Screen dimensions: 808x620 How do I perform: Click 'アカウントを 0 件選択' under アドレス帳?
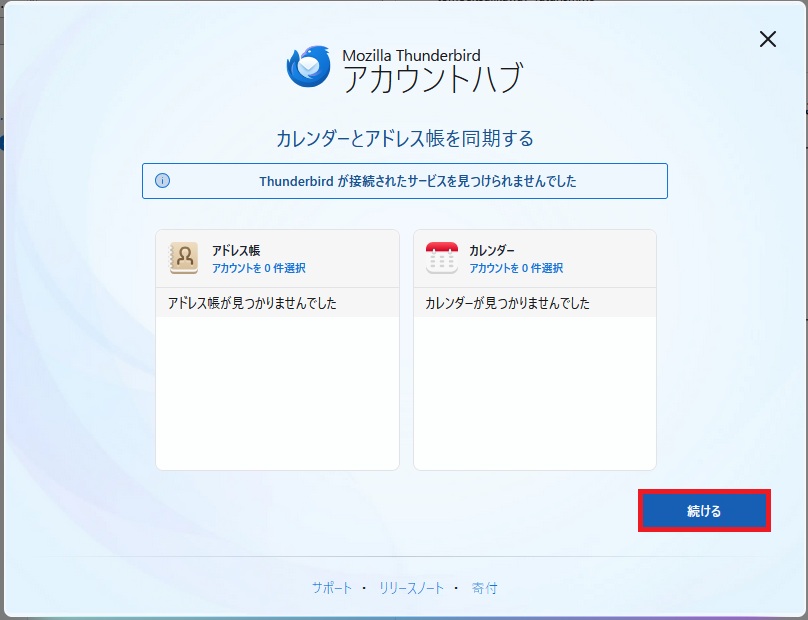[258, 268]
